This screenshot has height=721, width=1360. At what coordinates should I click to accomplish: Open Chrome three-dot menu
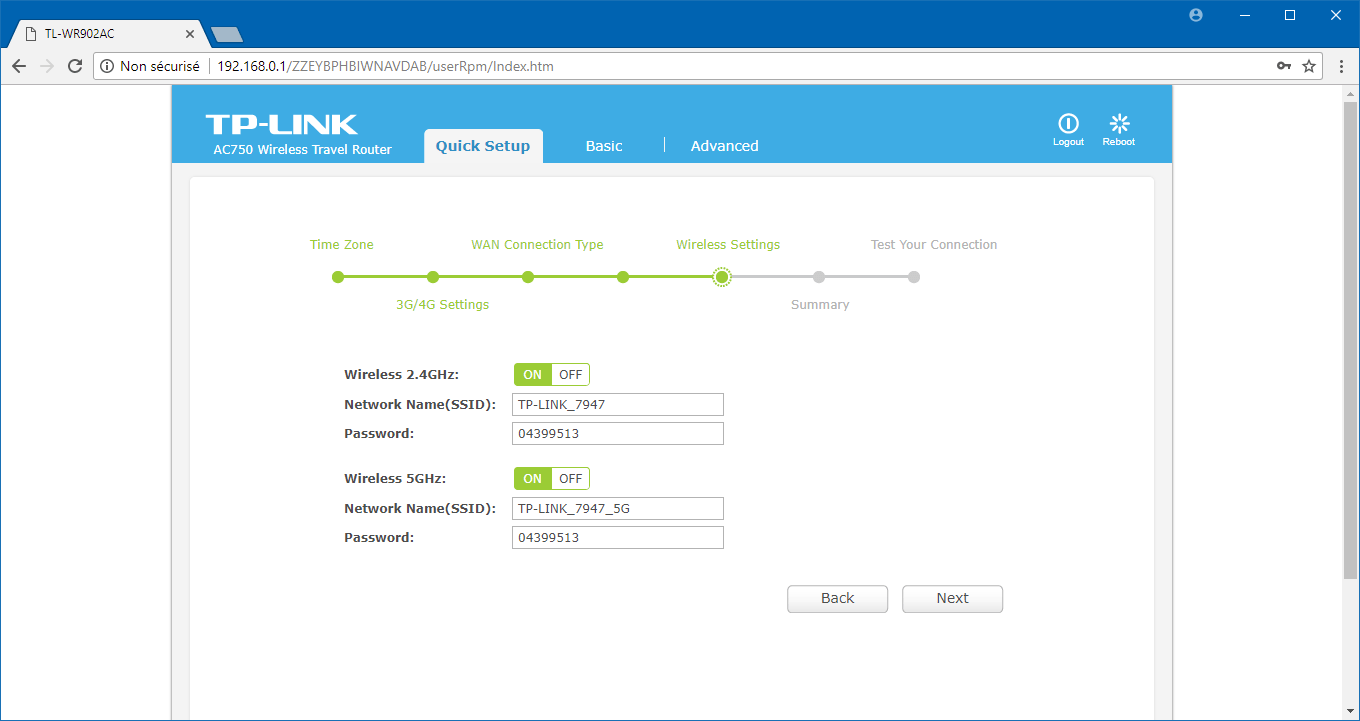[x=1341, y=66]
